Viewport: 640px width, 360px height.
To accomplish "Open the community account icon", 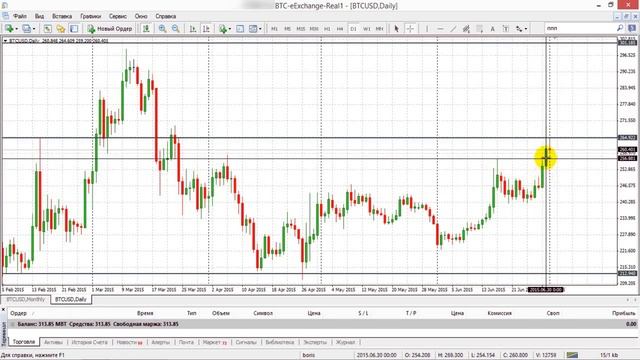I will click(631, 28).
